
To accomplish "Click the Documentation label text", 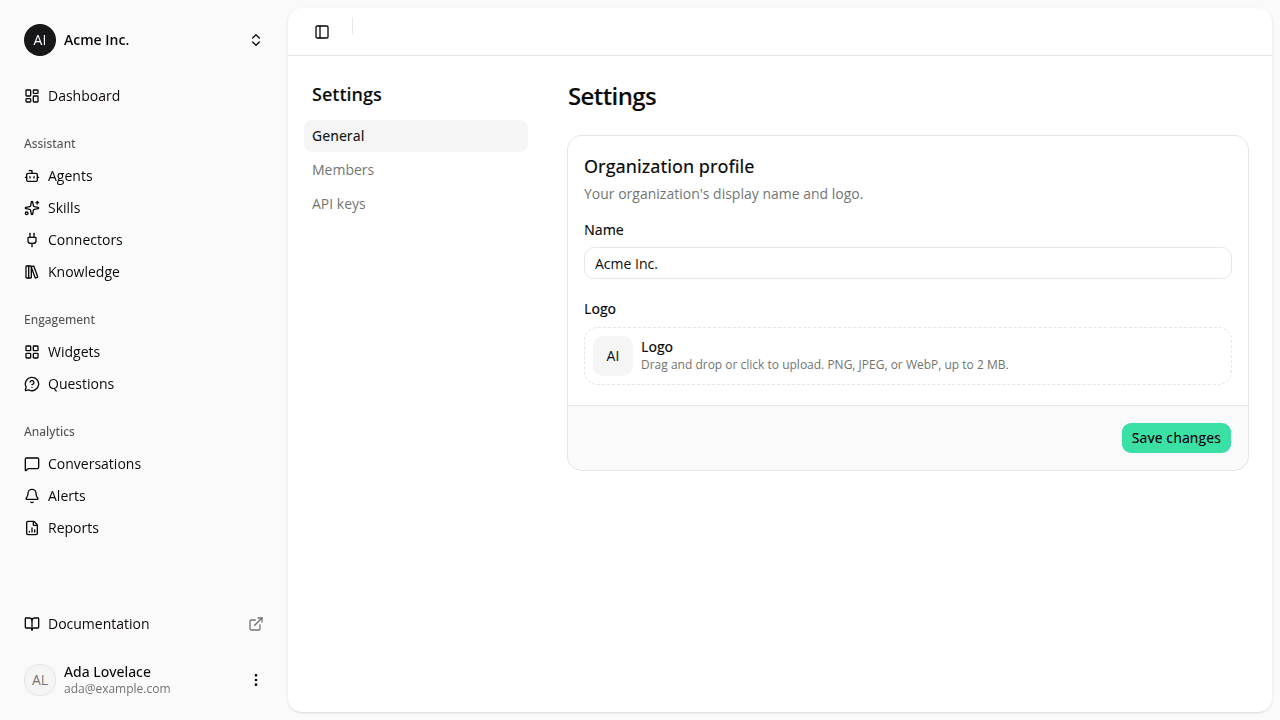I will click(x=99, y=624).
